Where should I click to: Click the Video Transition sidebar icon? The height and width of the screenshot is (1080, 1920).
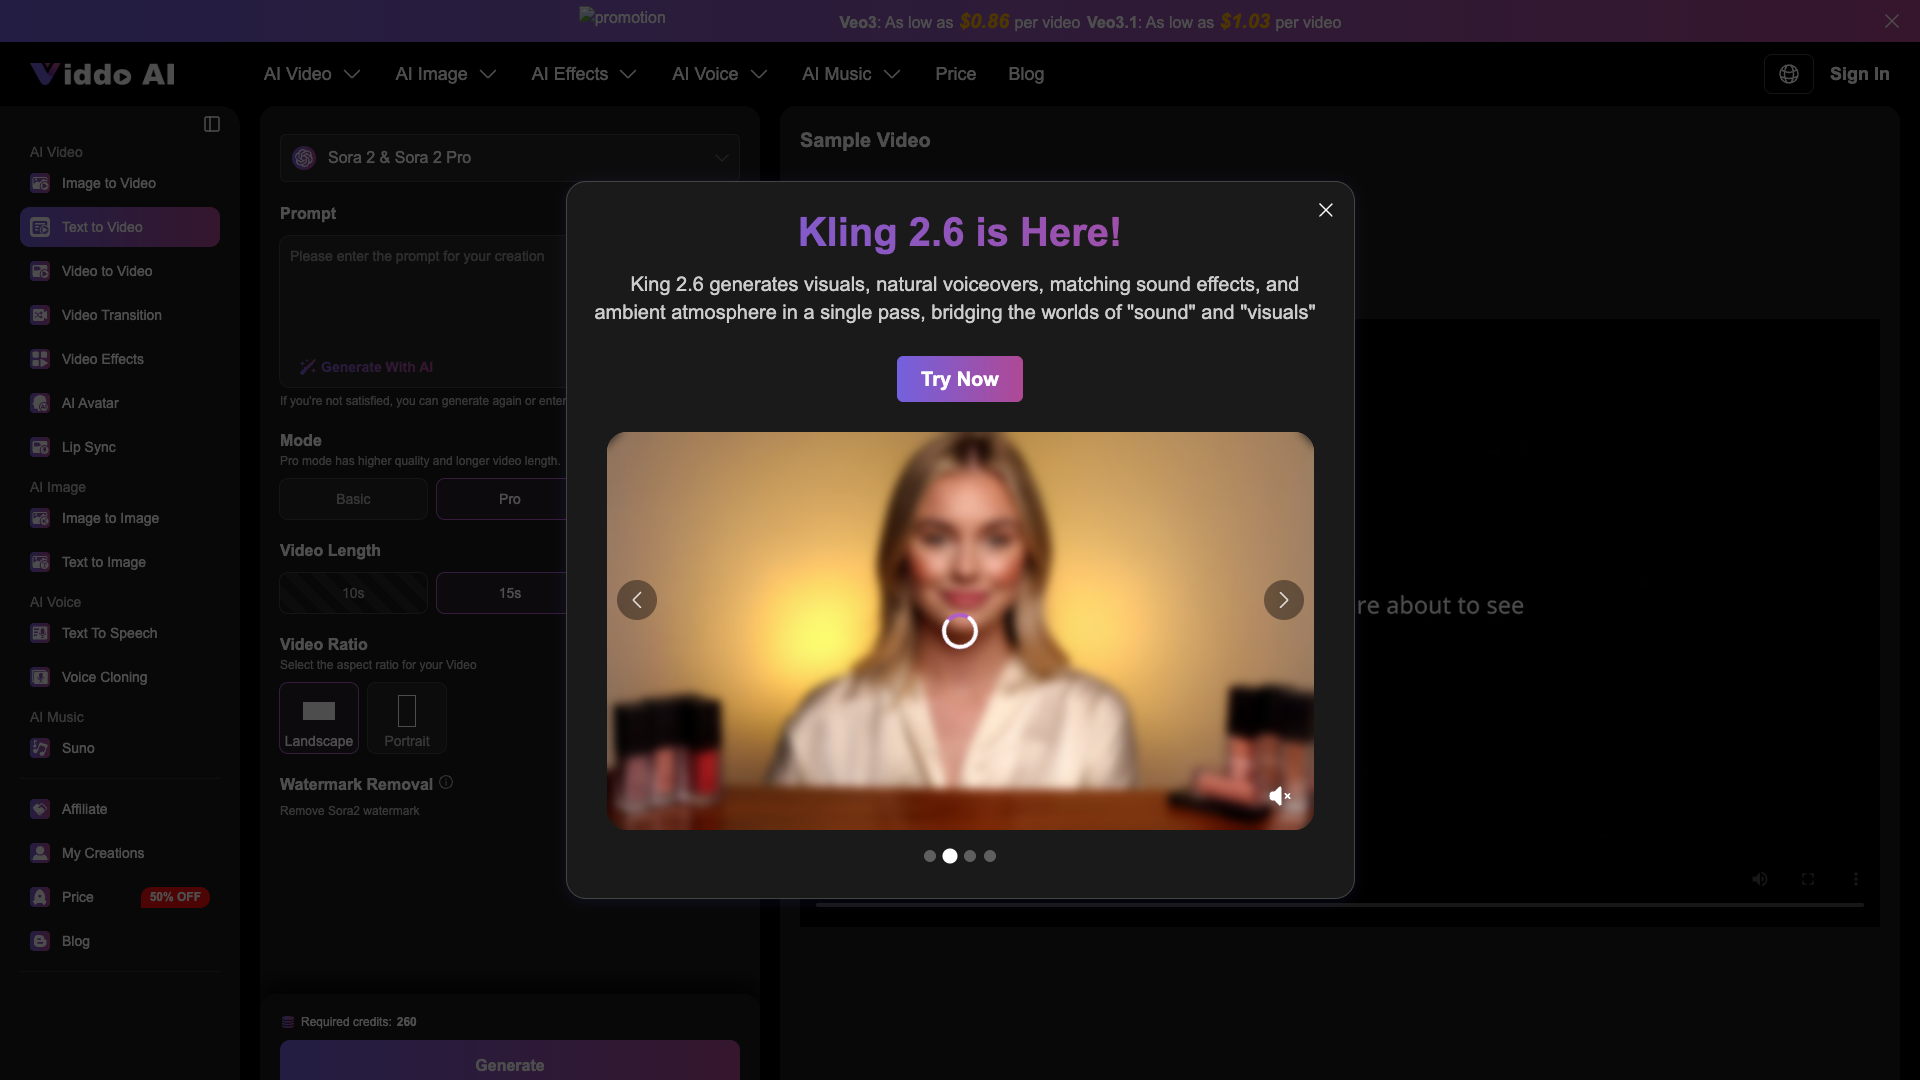(x=40, y=315)
